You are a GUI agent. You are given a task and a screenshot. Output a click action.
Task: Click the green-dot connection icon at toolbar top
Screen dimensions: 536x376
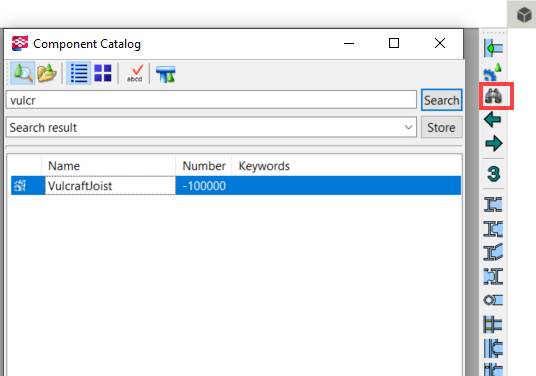(x=493, y=48)
